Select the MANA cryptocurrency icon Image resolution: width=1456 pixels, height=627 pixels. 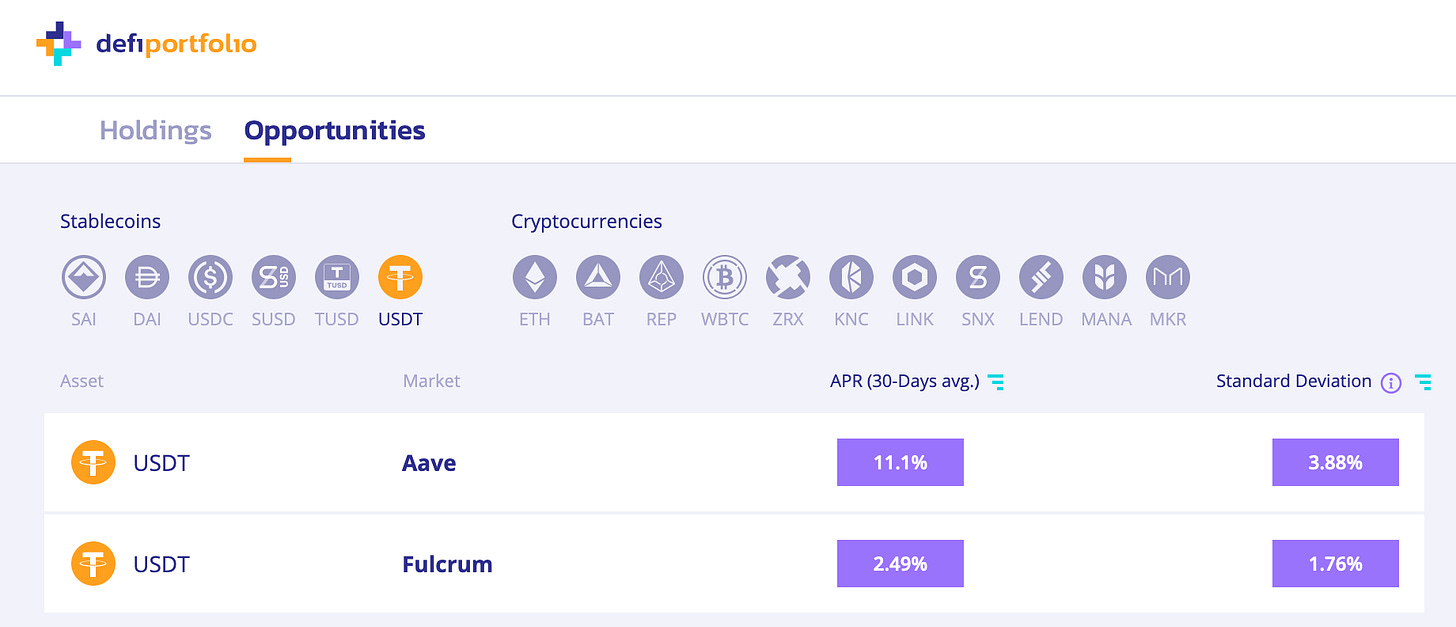1104,277
